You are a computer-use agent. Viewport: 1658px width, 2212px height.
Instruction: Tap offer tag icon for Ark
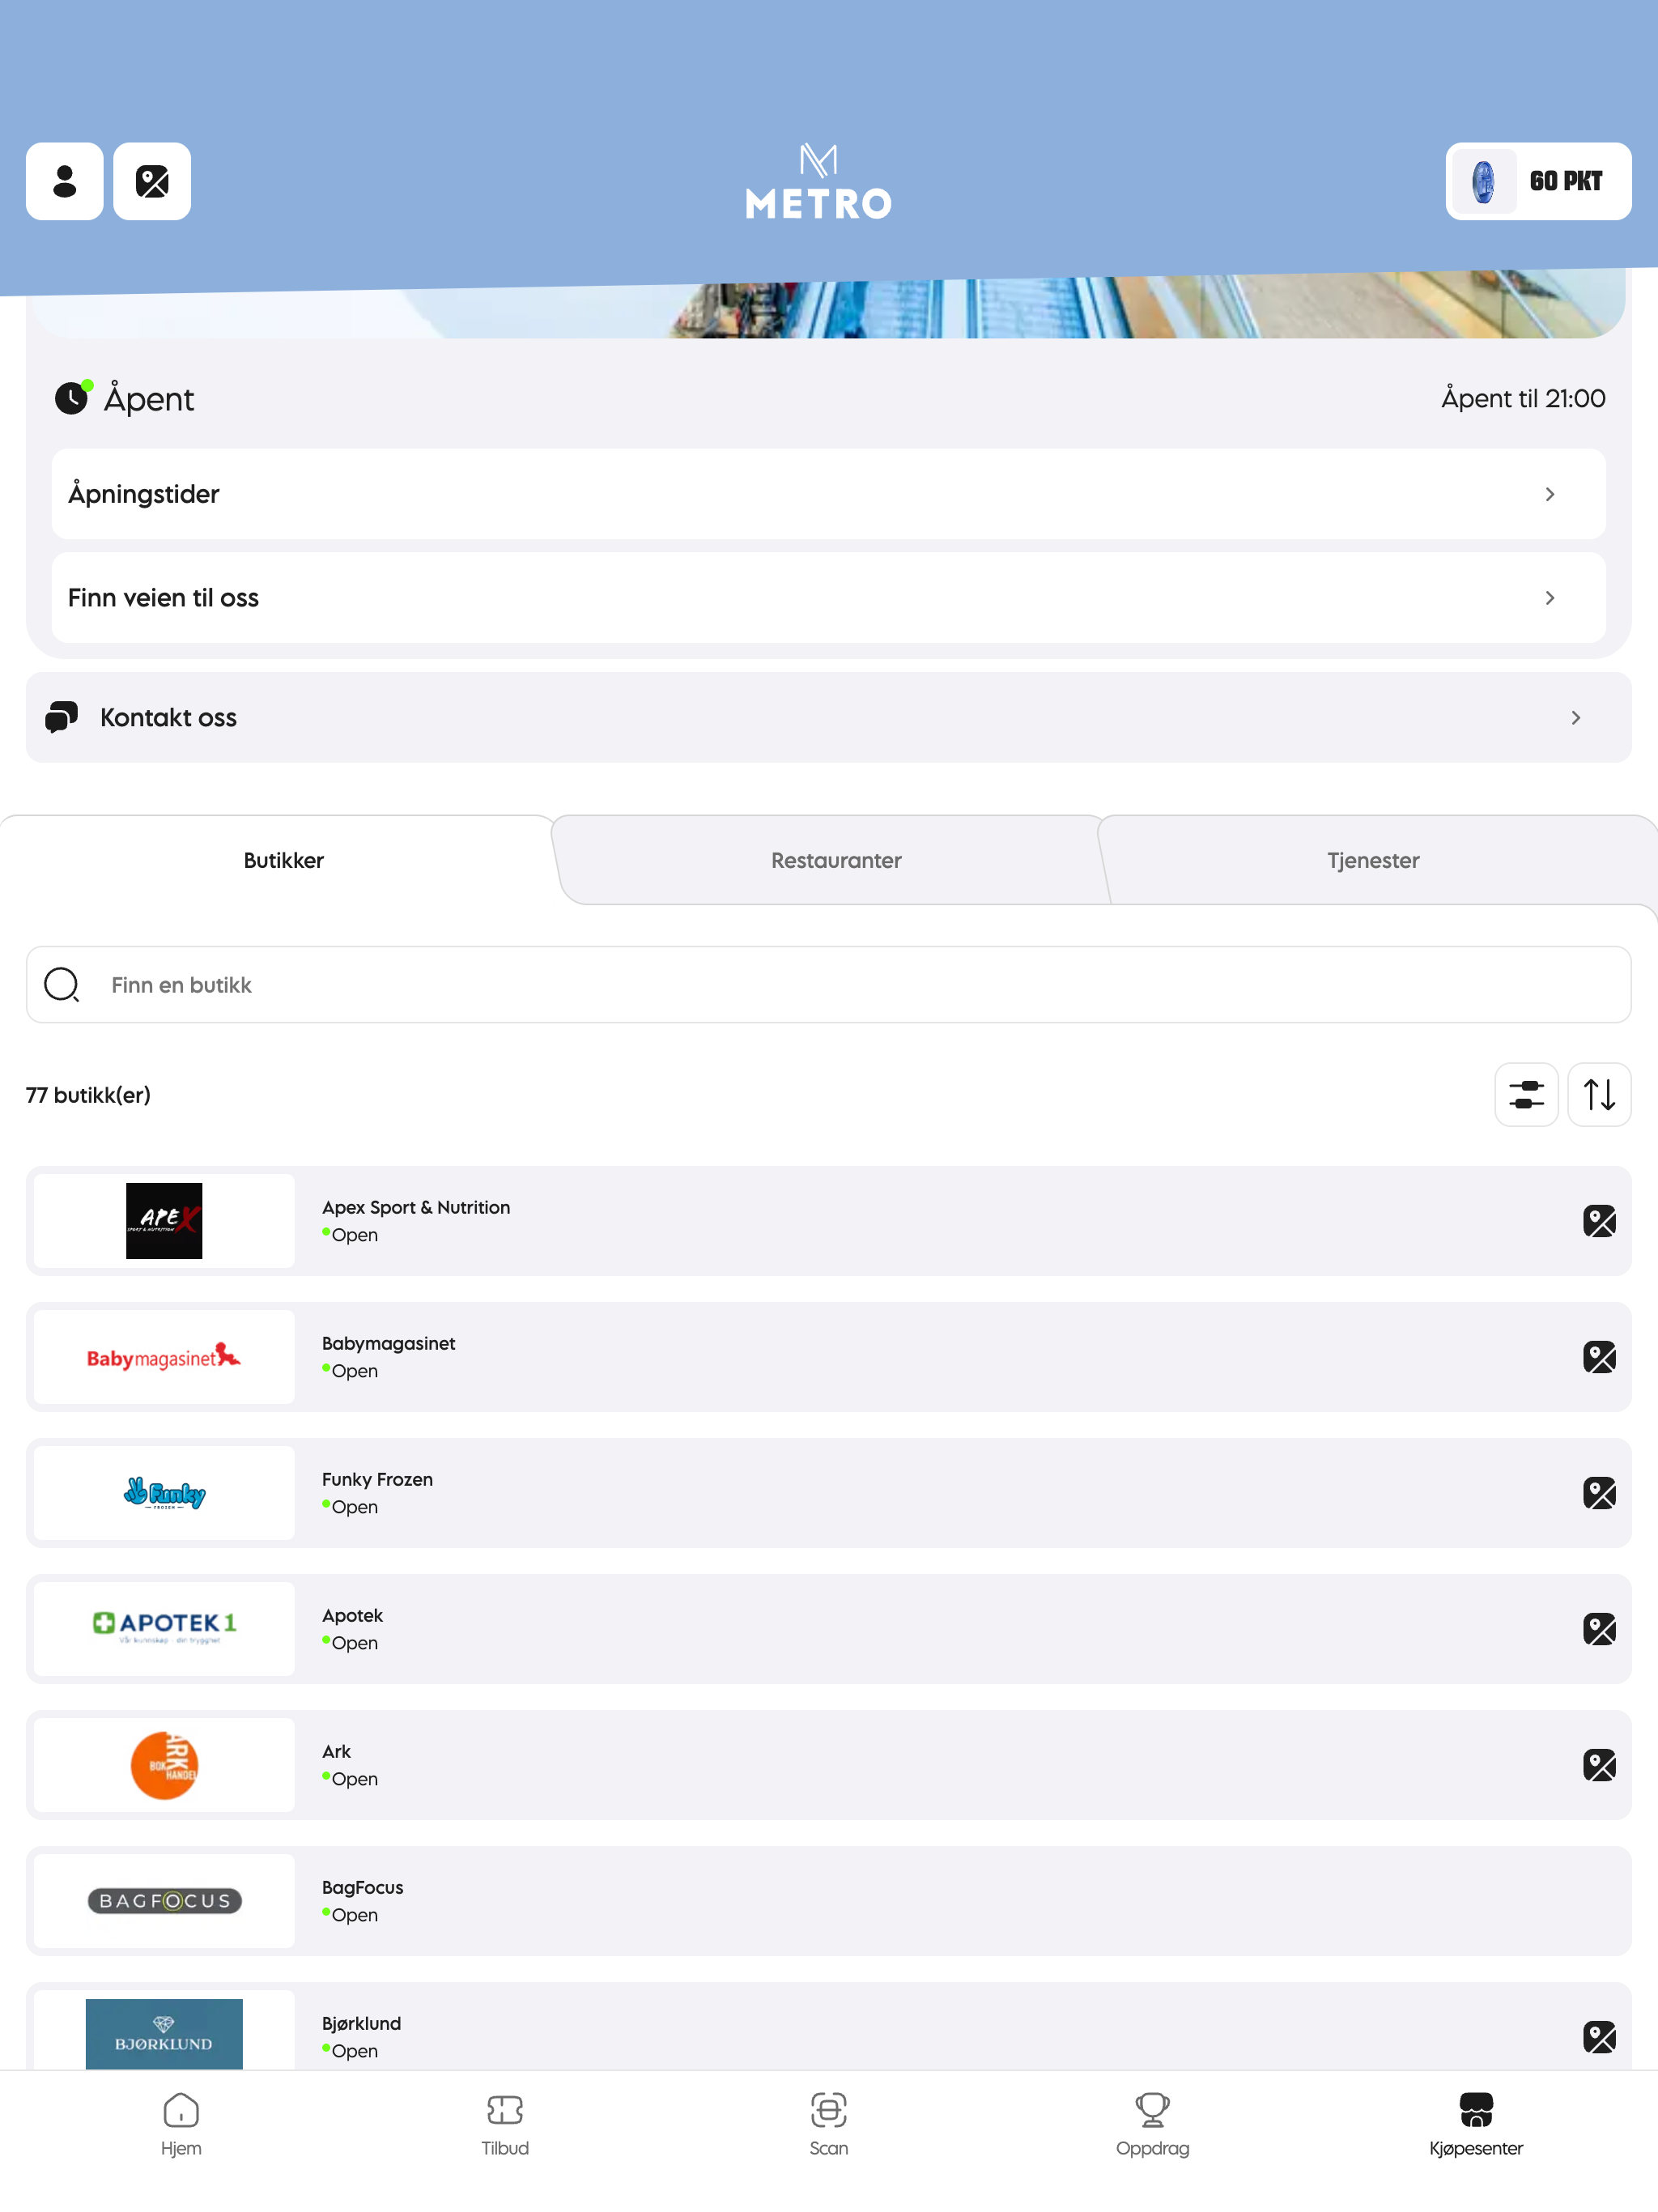1599,1765
